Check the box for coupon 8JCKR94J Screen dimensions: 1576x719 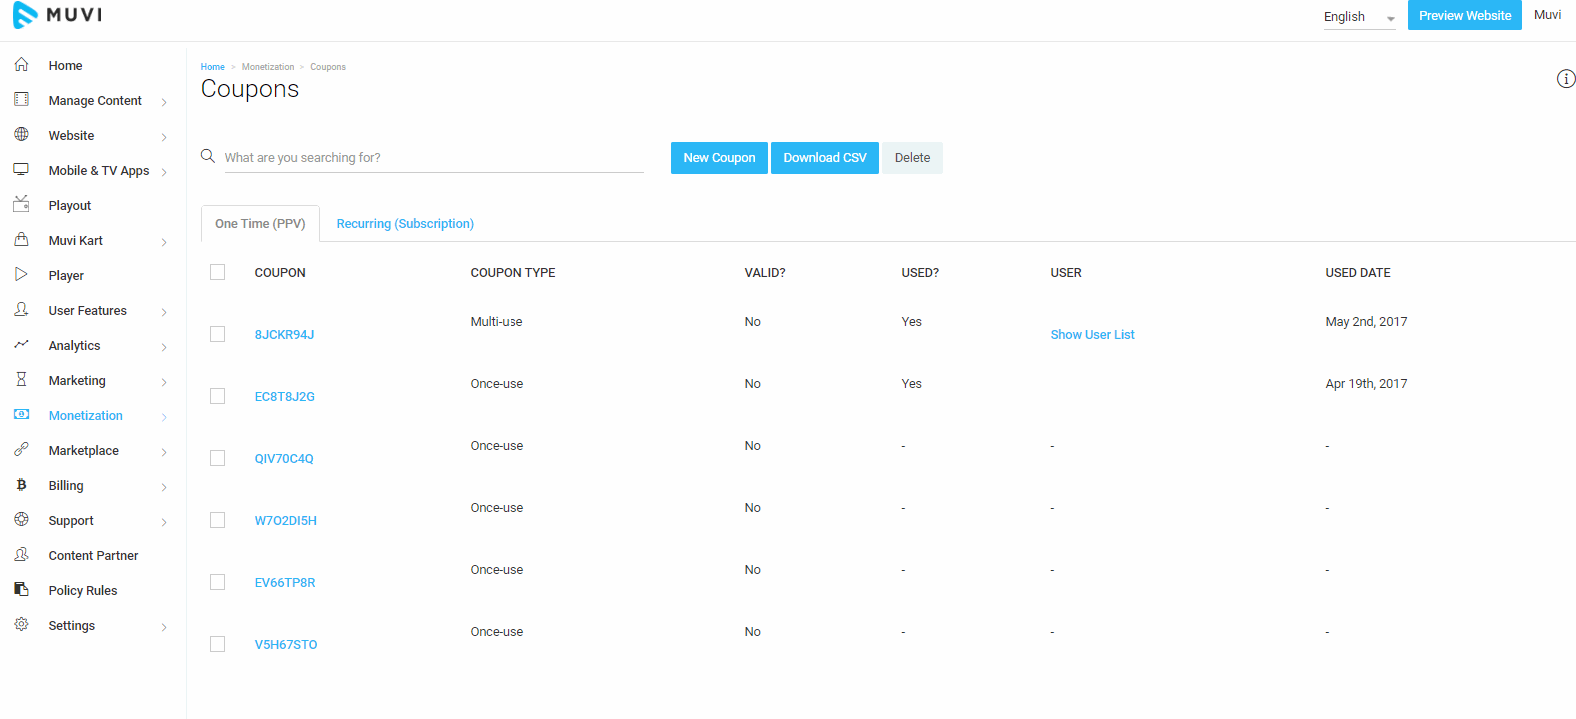[217, 334]
